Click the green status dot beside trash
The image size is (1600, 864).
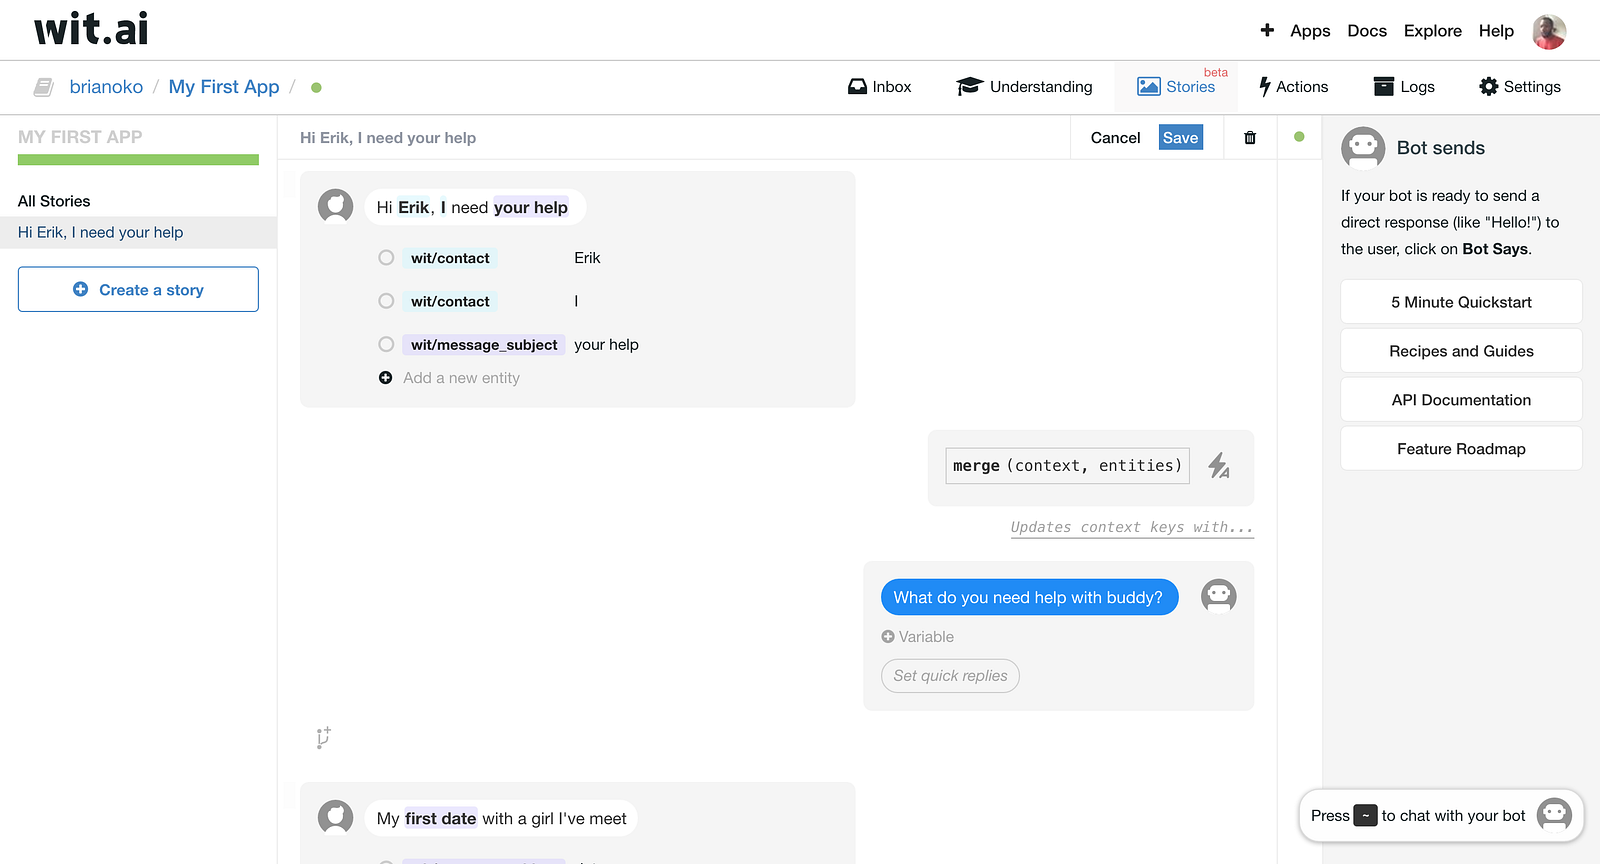click(x=1299, y=137)
